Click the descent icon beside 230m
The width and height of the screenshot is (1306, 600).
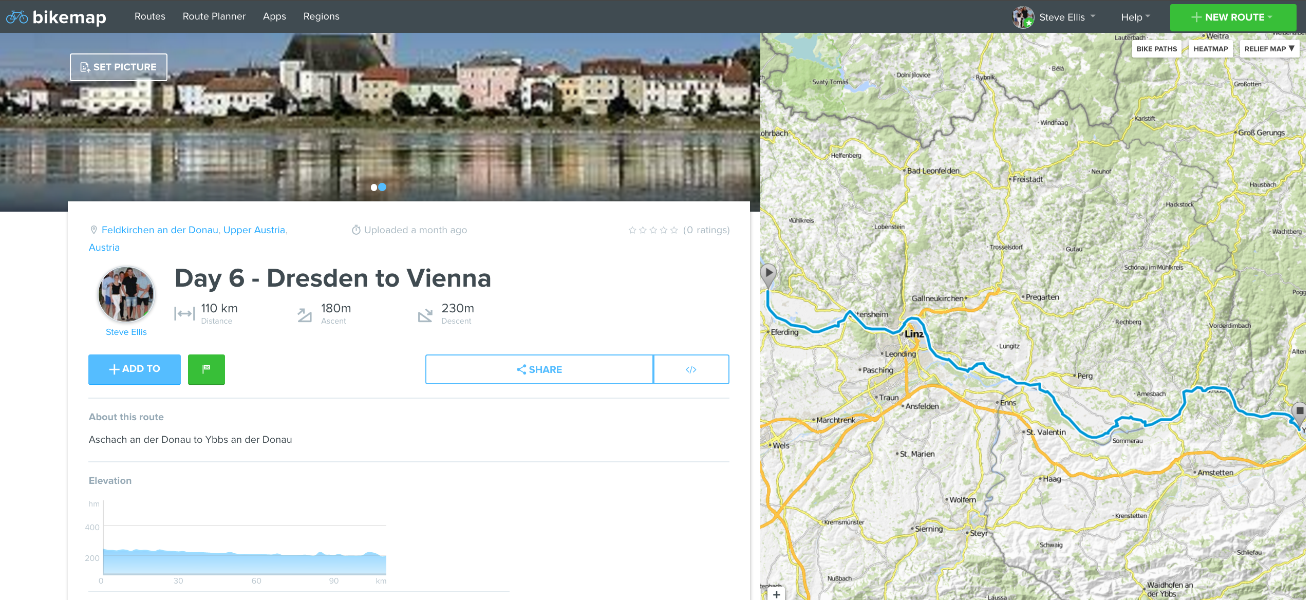(425, 315)
